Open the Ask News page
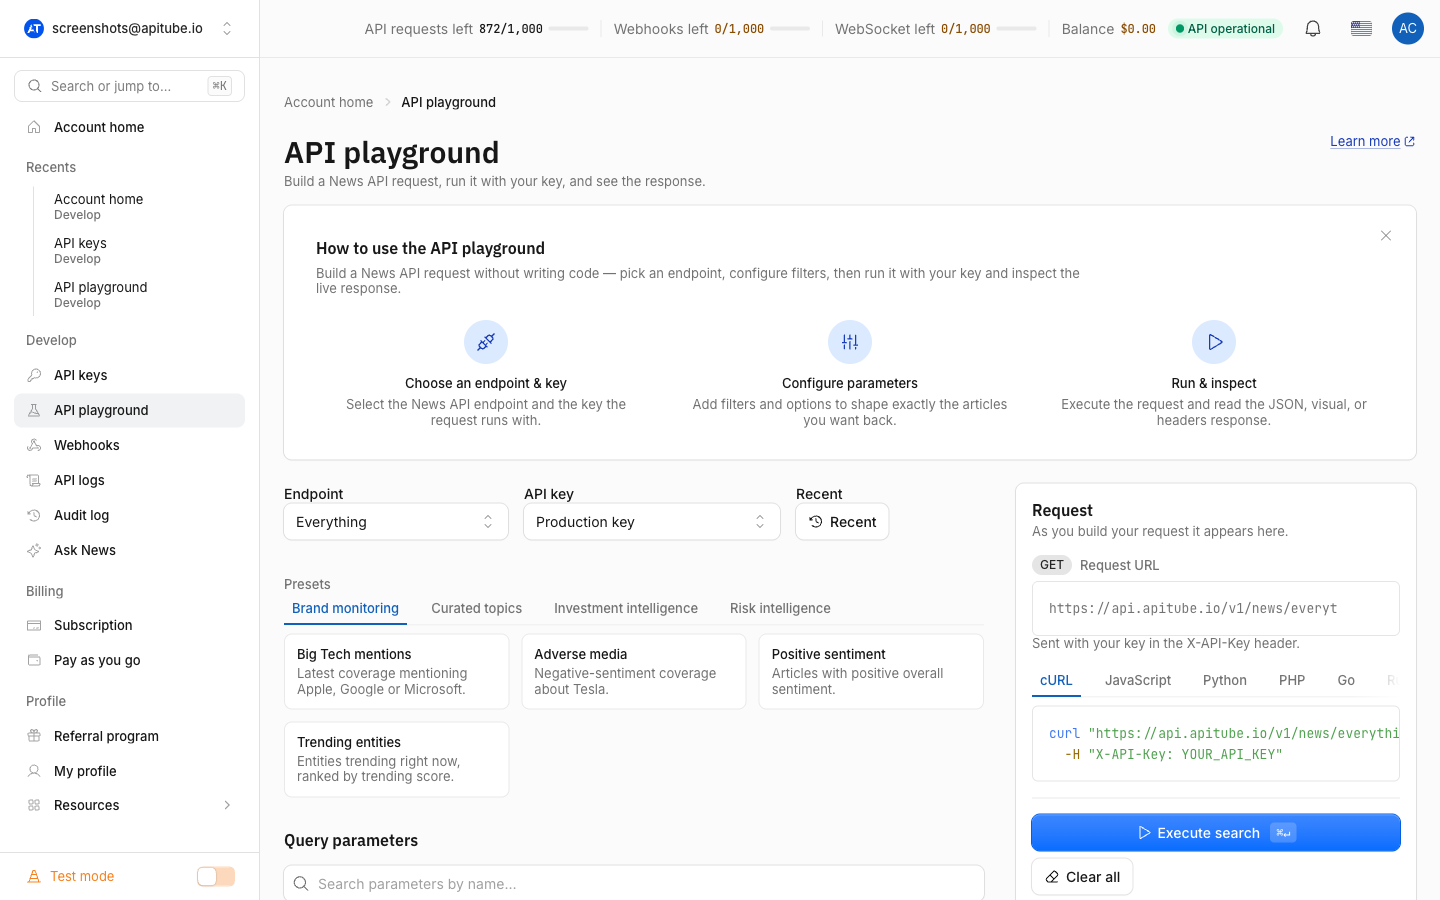 (129, 550)
